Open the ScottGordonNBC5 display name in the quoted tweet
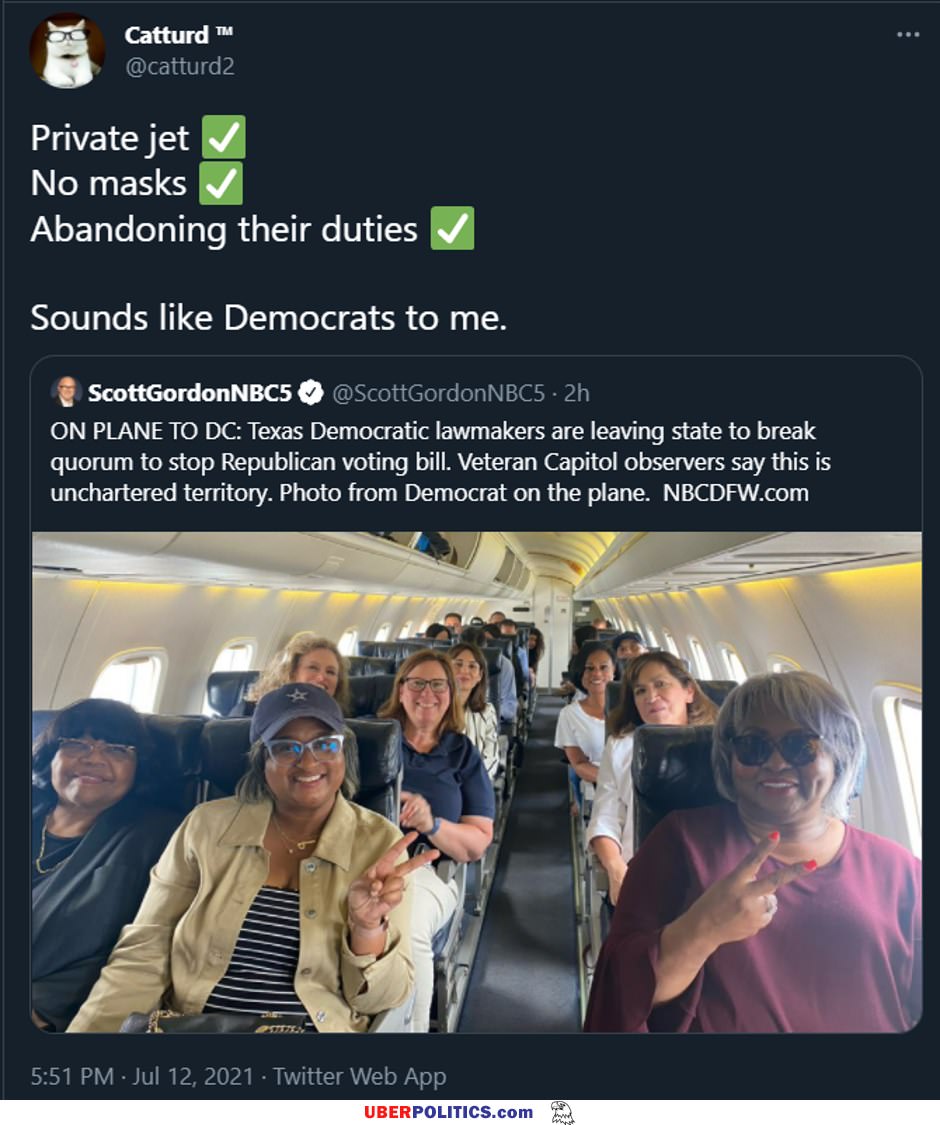 coord(190,393)
